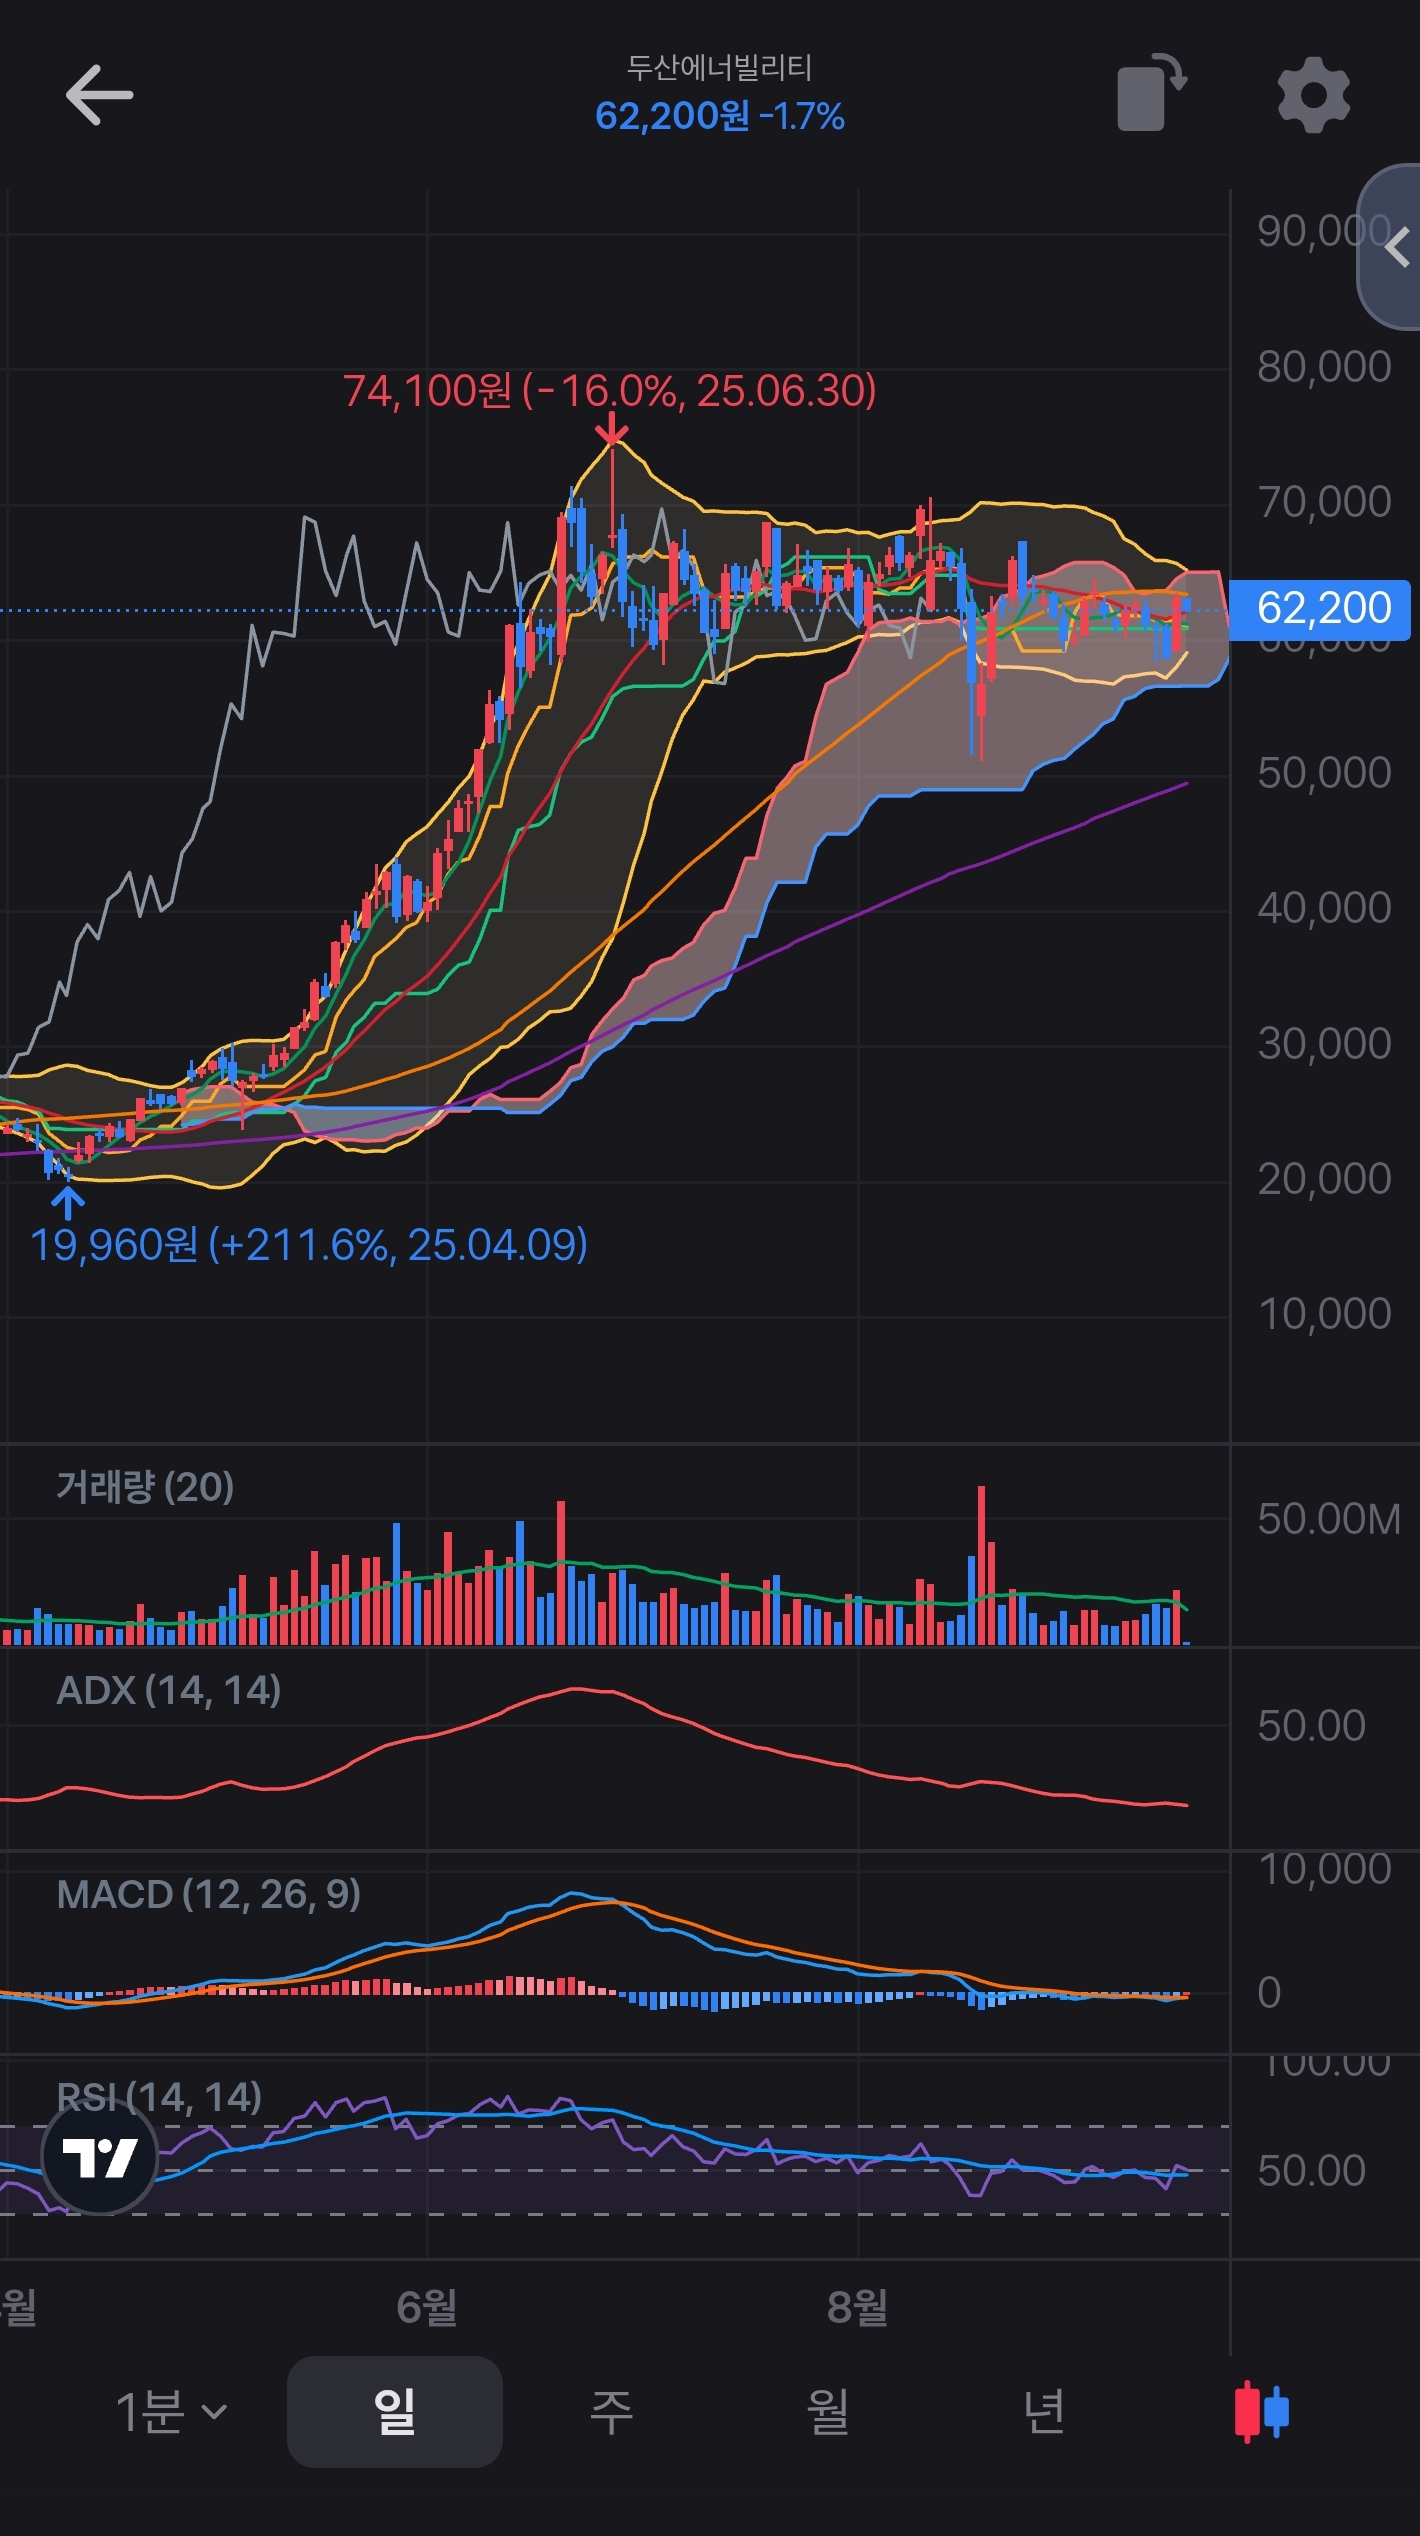Tap the 10,000 MACD axis label
Image resolution: width=1420 pixels, height=2536 pixels.
[1324, 1870]
